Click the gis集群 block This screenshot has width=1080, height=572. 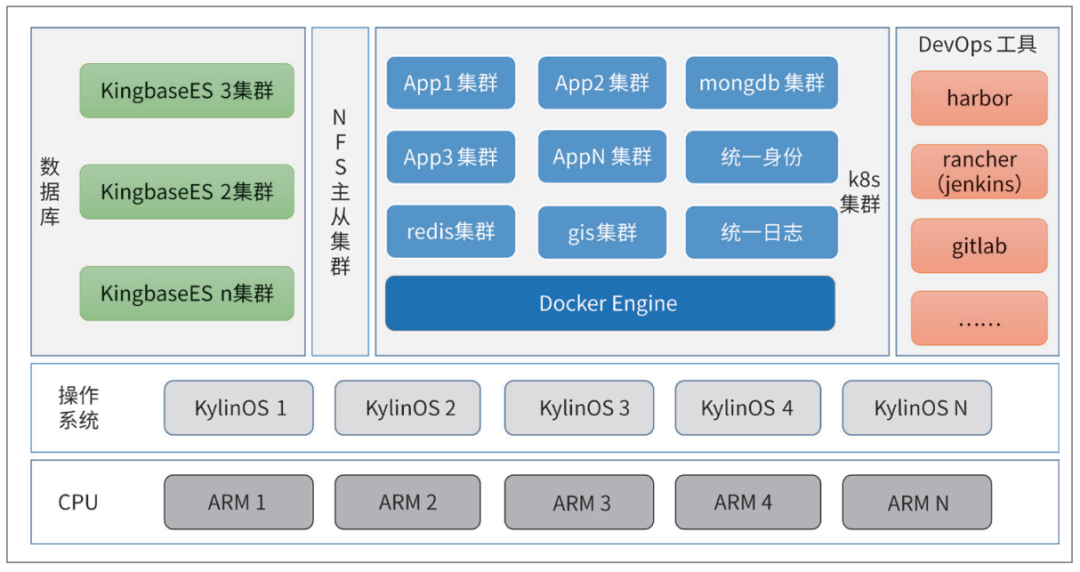click(x=602, y=232)
